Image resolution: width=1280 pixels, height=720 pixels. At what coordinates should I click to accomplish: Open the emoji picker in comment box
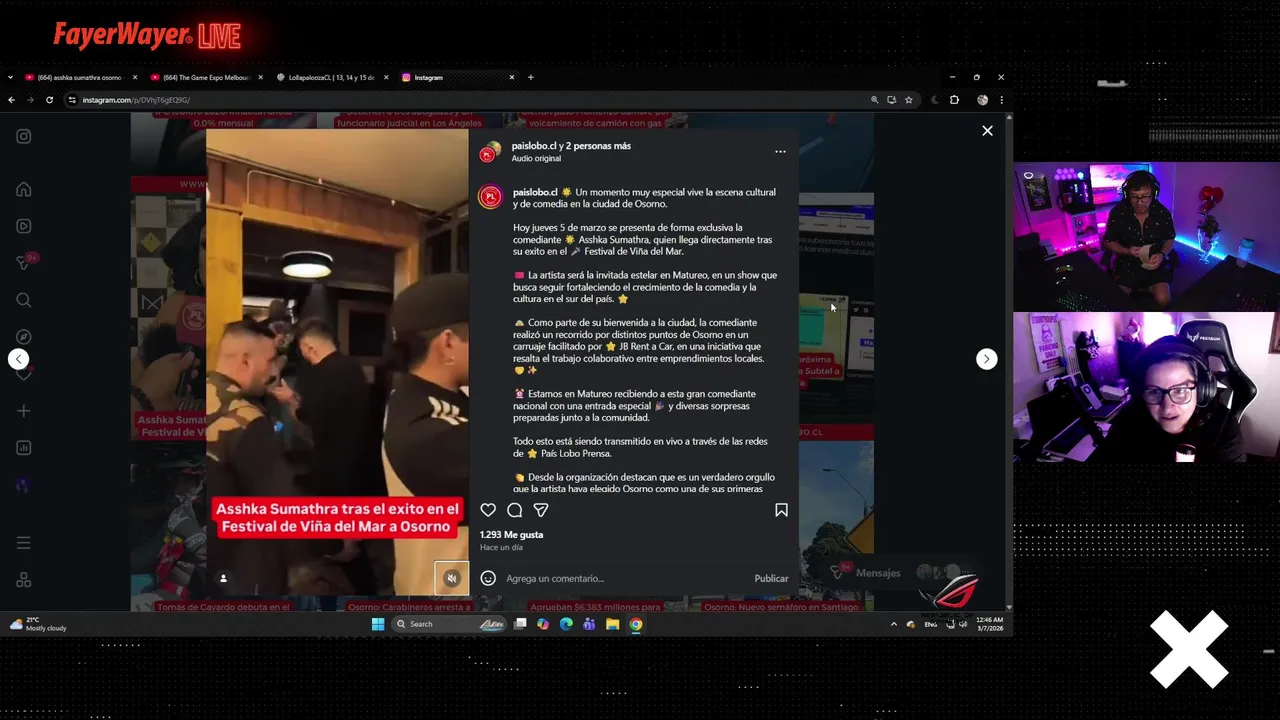[x=488, y=578]
